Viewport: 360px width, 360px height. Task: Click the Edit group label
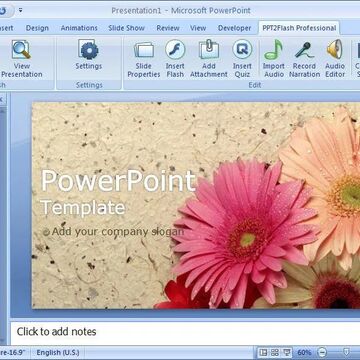coord(255,85)
